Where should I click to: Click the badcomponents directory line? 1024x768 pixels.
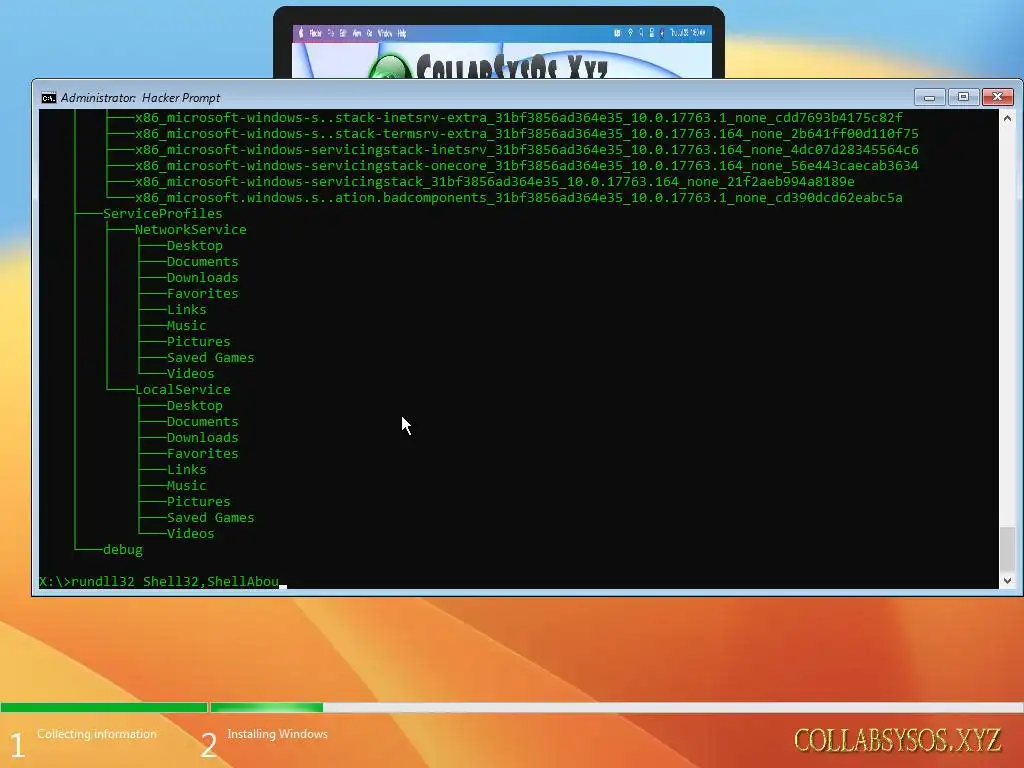pyautogui.click(x=519, y=197)
